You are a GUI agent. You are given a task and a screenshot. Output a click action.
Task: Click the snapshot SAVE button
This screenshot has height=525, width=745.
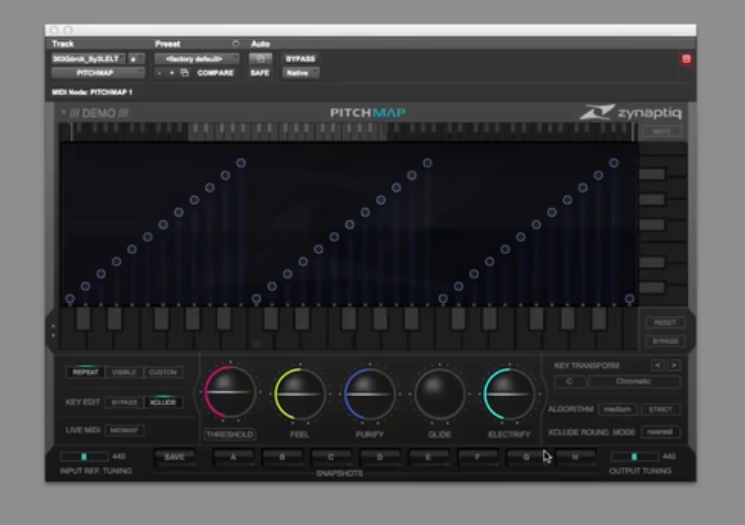click(x=175, y=457)
